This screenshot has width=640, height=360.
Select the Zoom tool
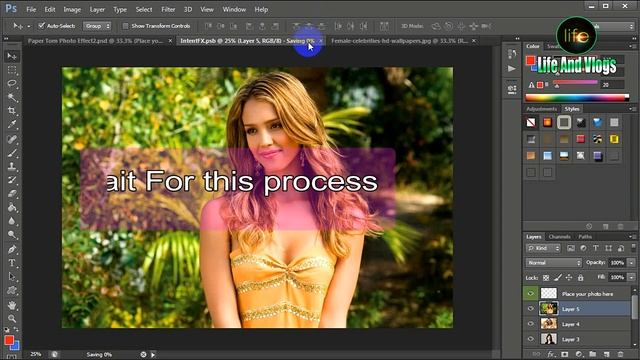click(x=12, y=318)
